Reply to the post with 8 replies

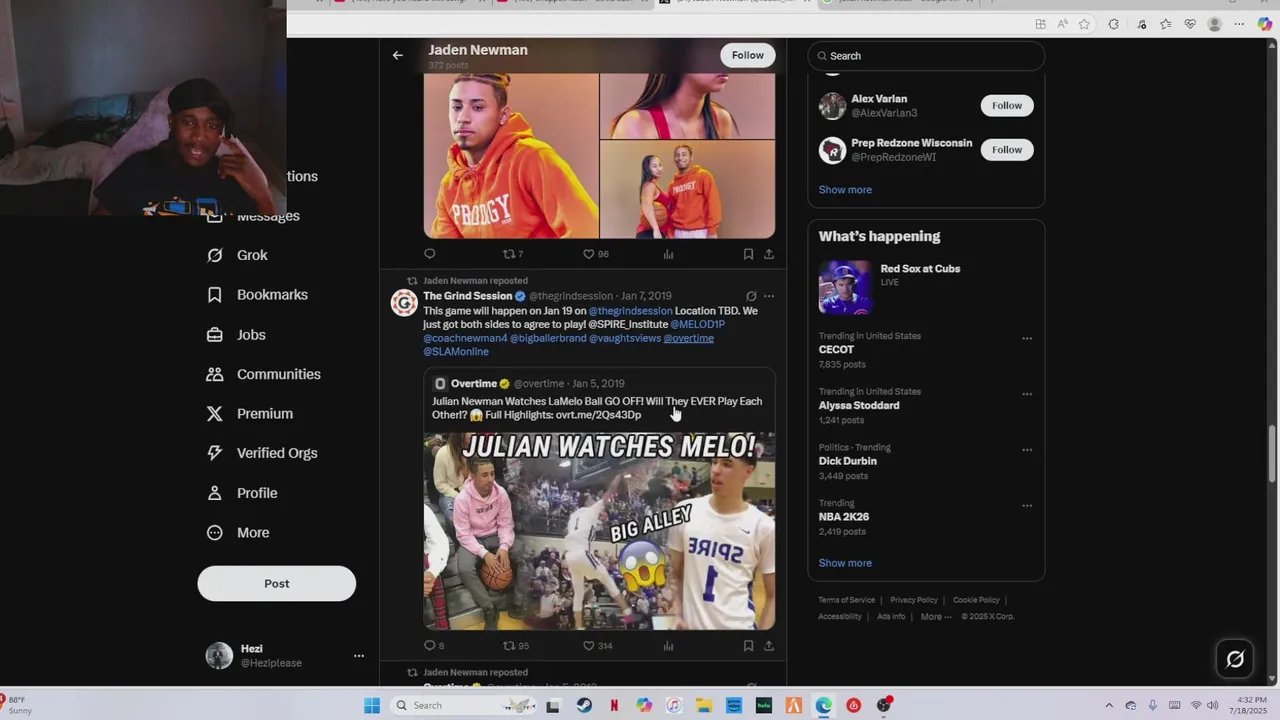tap(434, 646)
